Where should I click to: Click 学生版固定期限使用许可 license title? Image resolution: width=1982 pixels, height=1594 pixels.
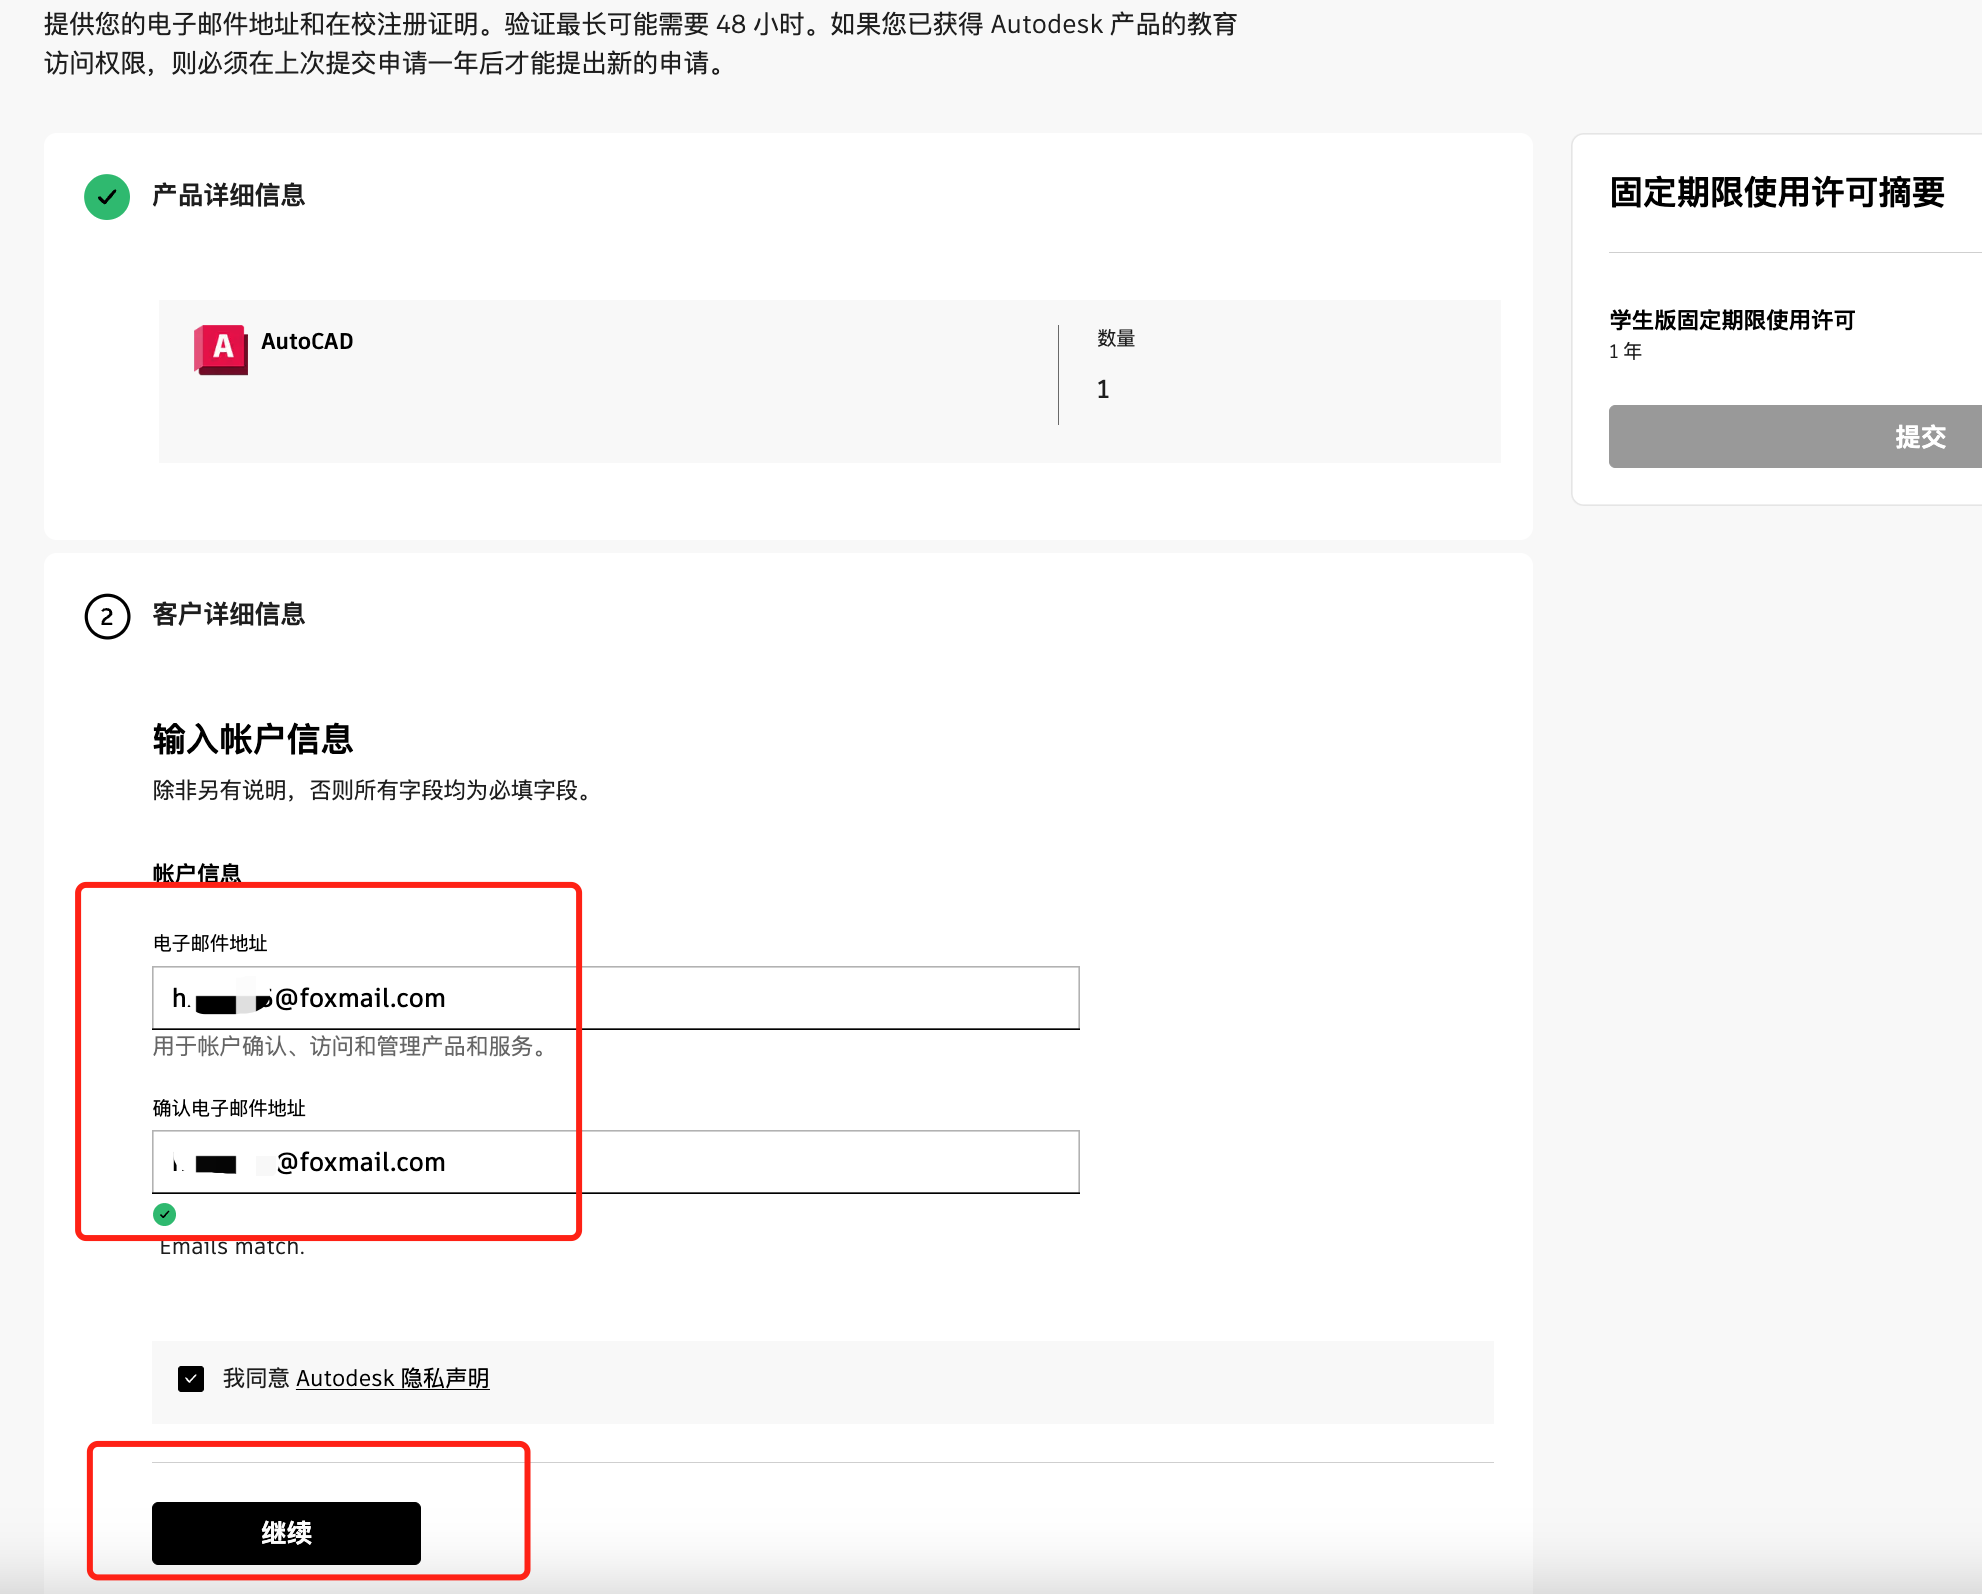1732,320
